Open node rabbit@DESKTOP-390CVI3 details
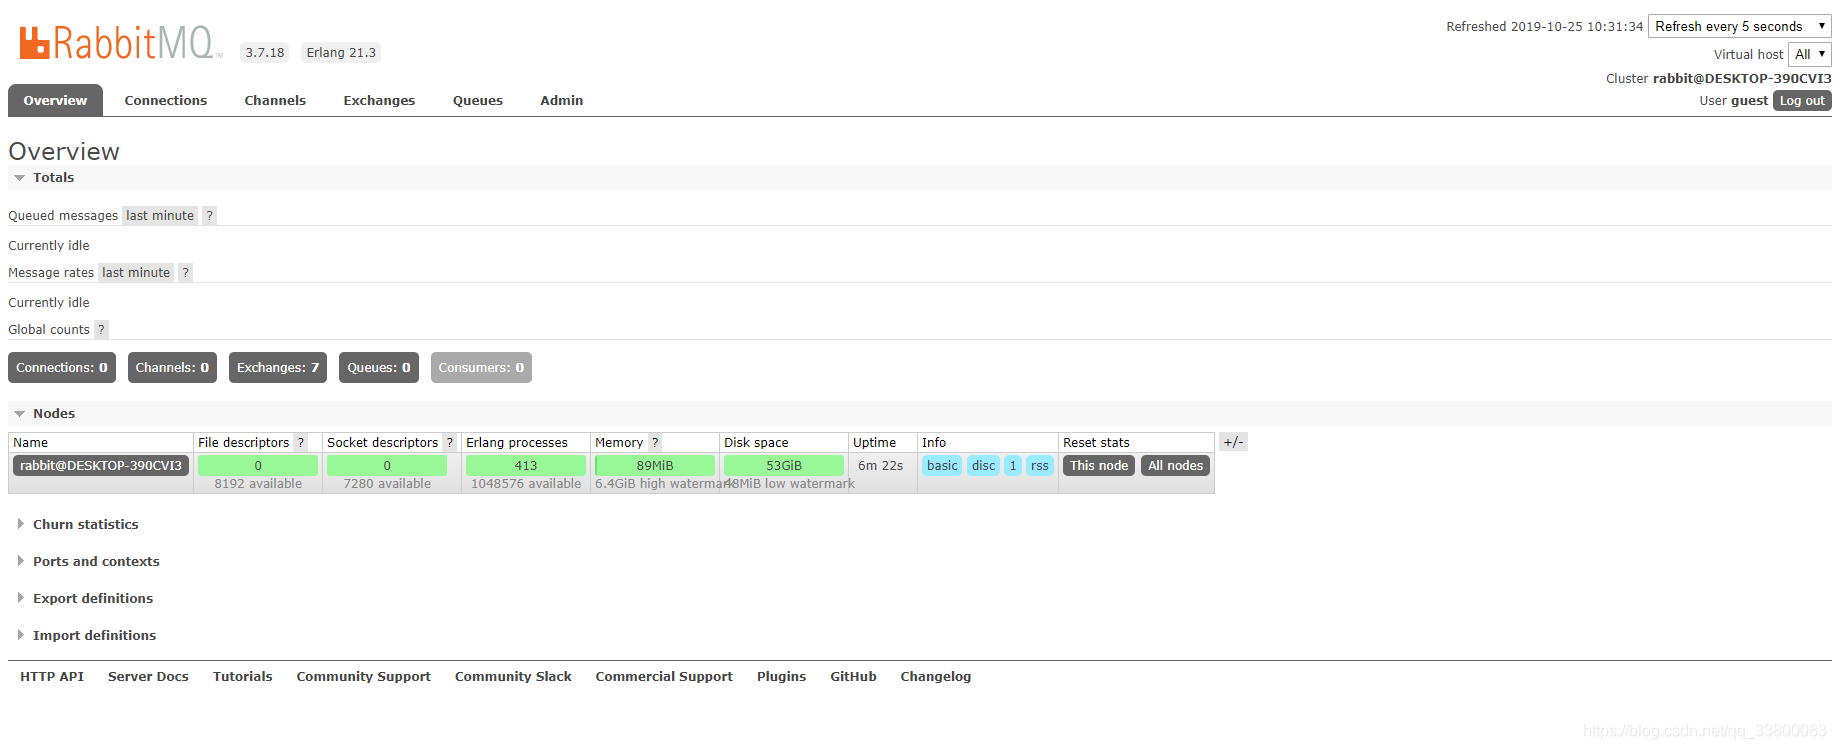 [x=101, y=466]
